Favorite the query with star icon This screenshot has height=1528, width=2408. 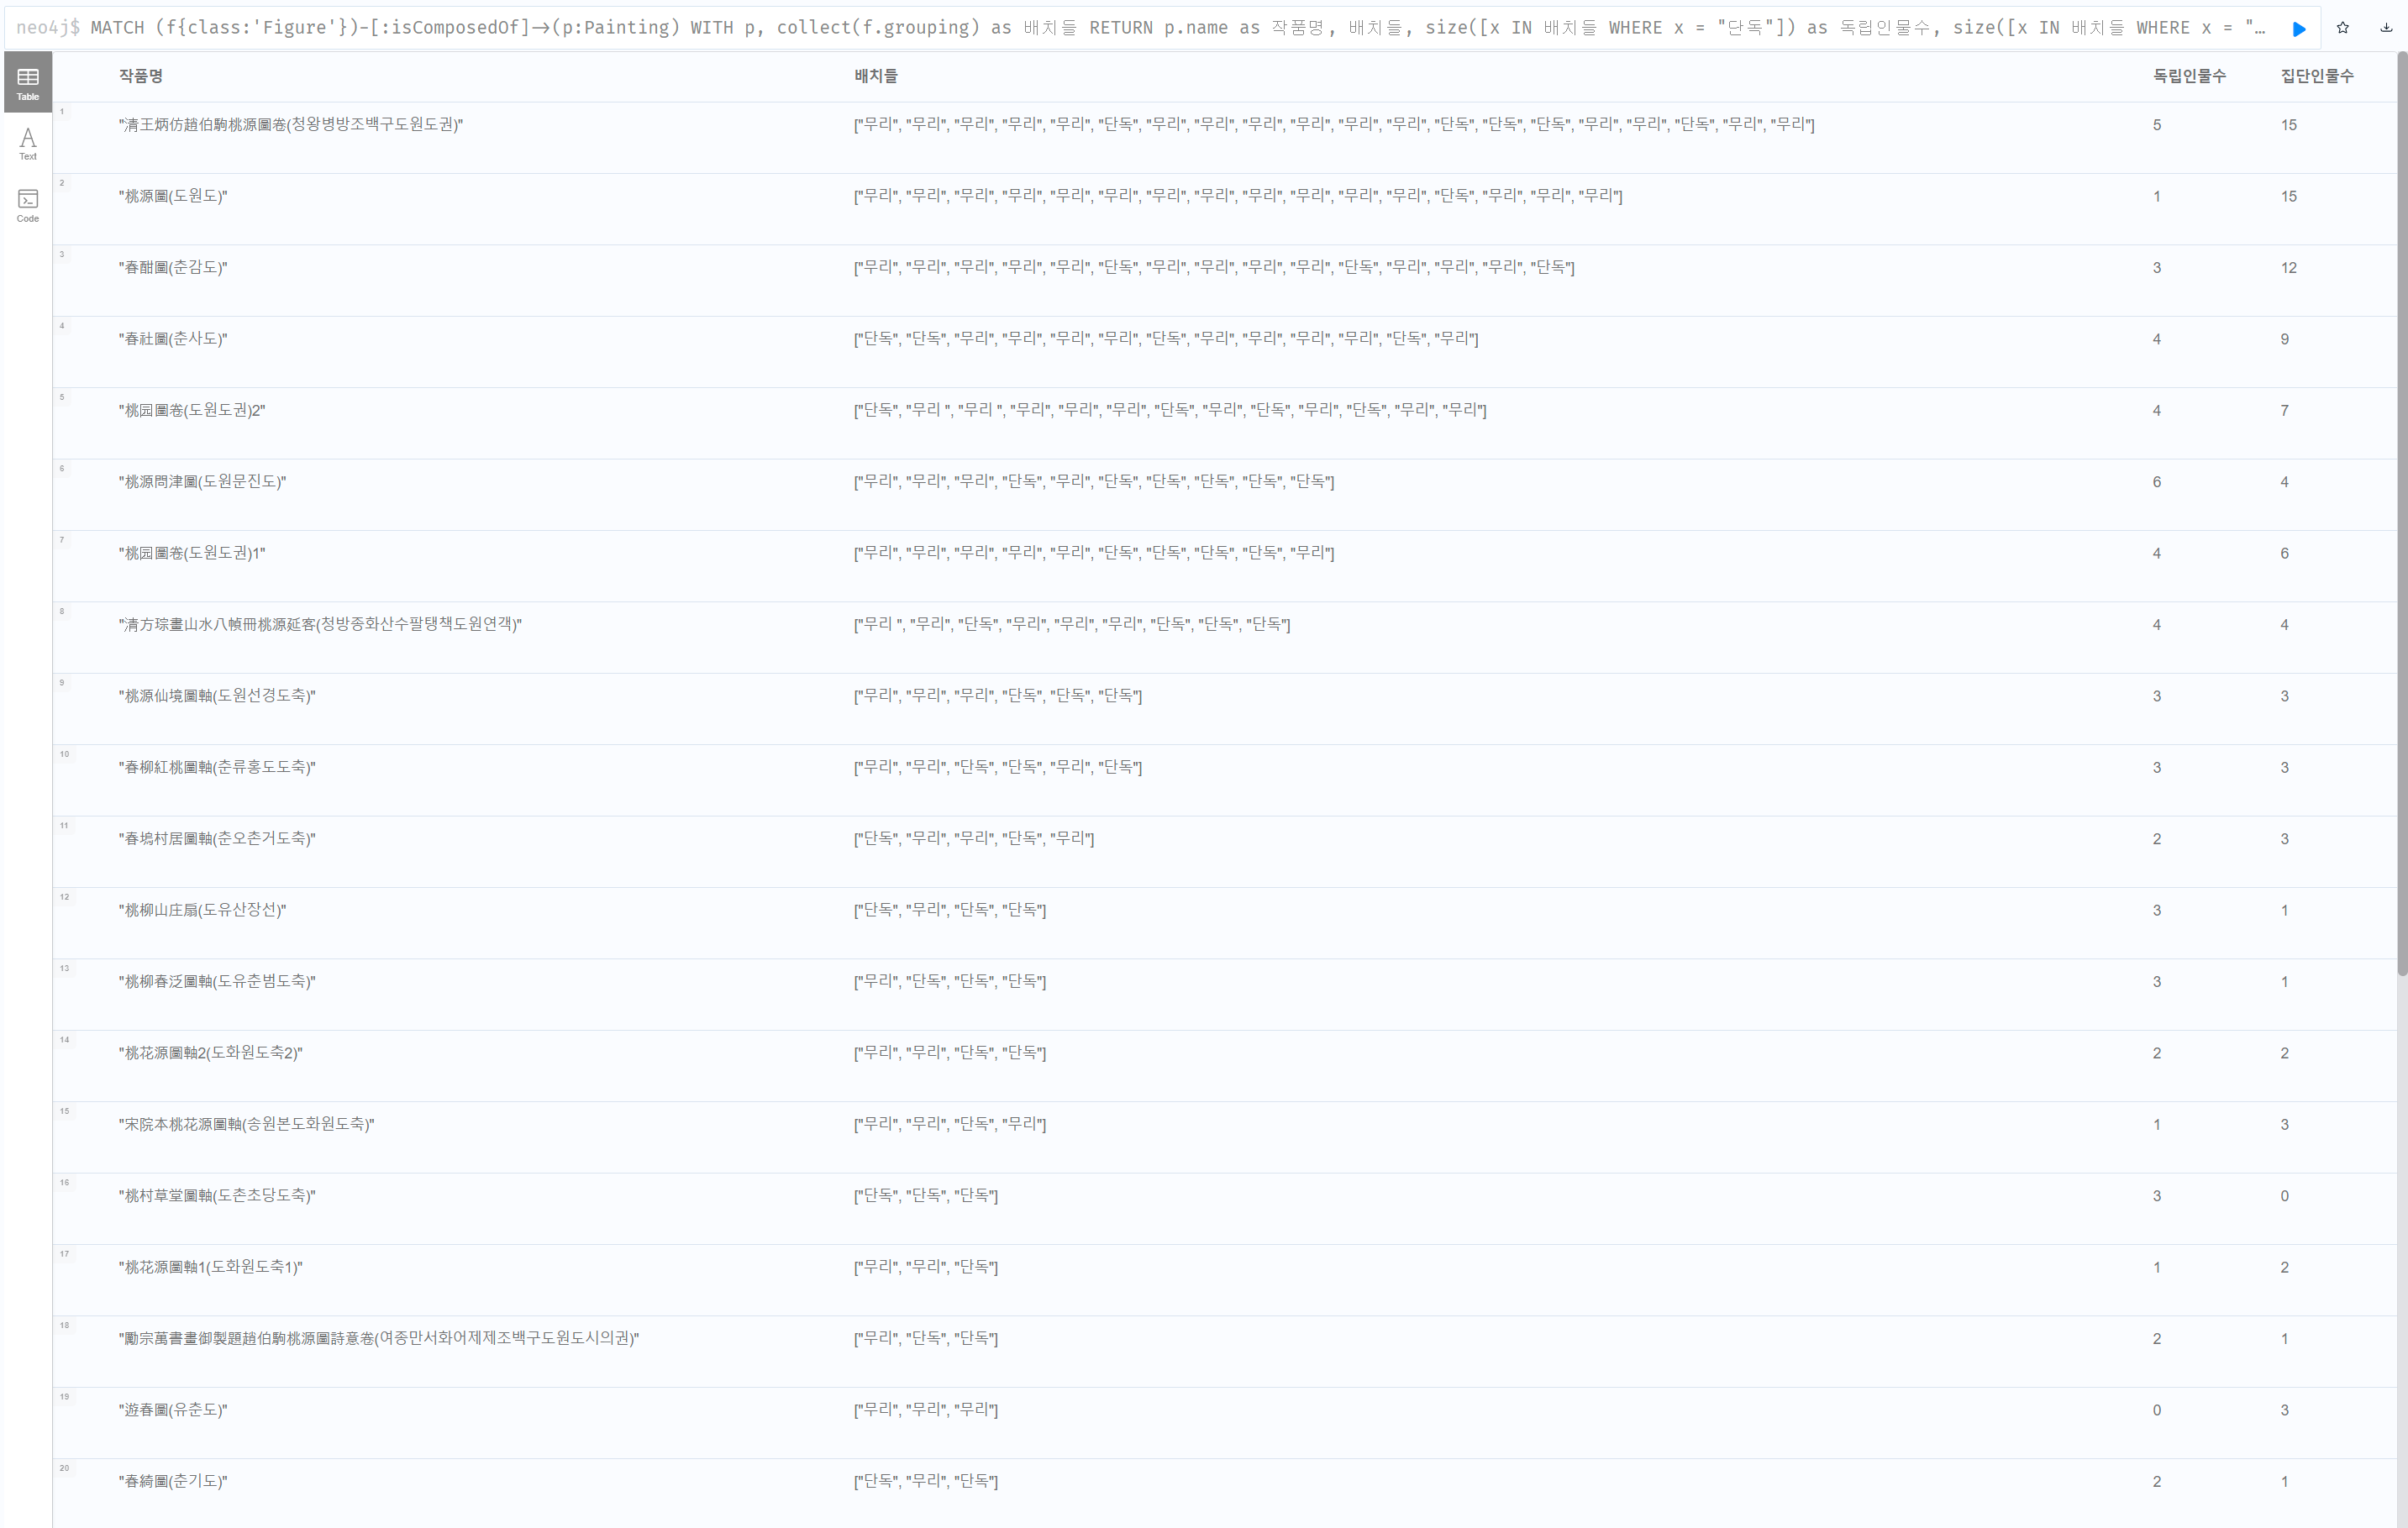[2342, 28]
